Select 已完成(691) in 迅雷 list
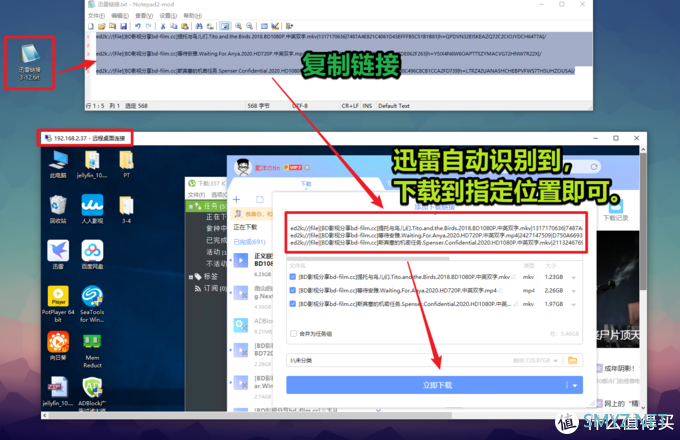Screen dimensions: 680x440 click(249, 242)
